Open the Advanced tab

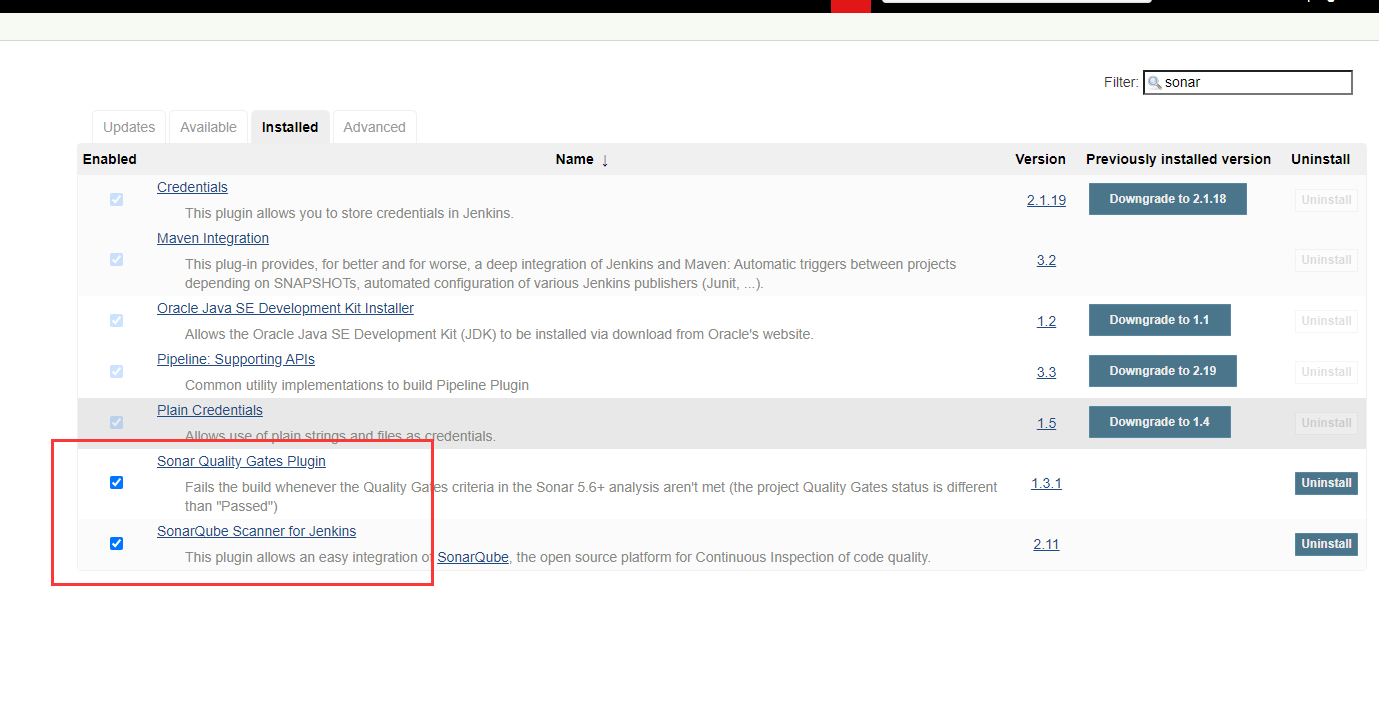[374, 126]
